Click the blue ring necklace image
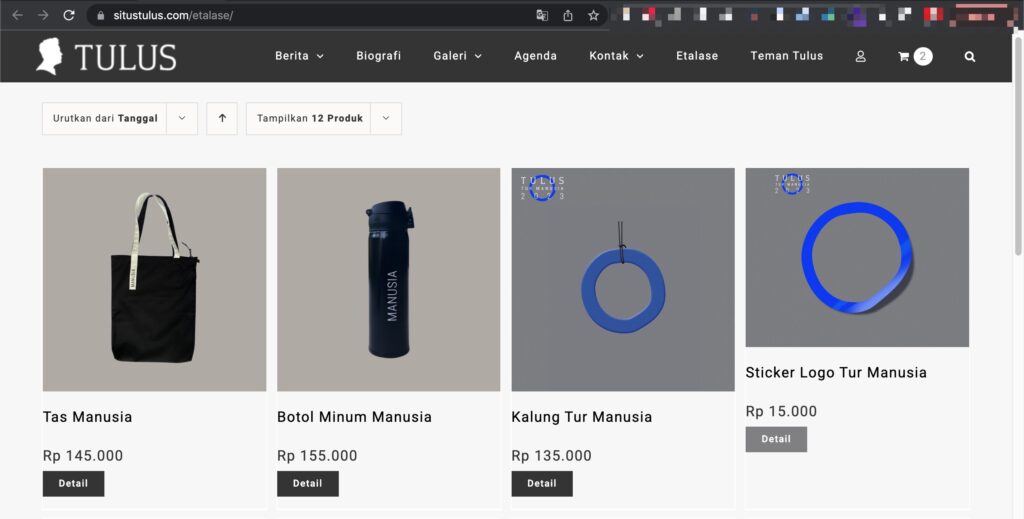 coord(623,279)
